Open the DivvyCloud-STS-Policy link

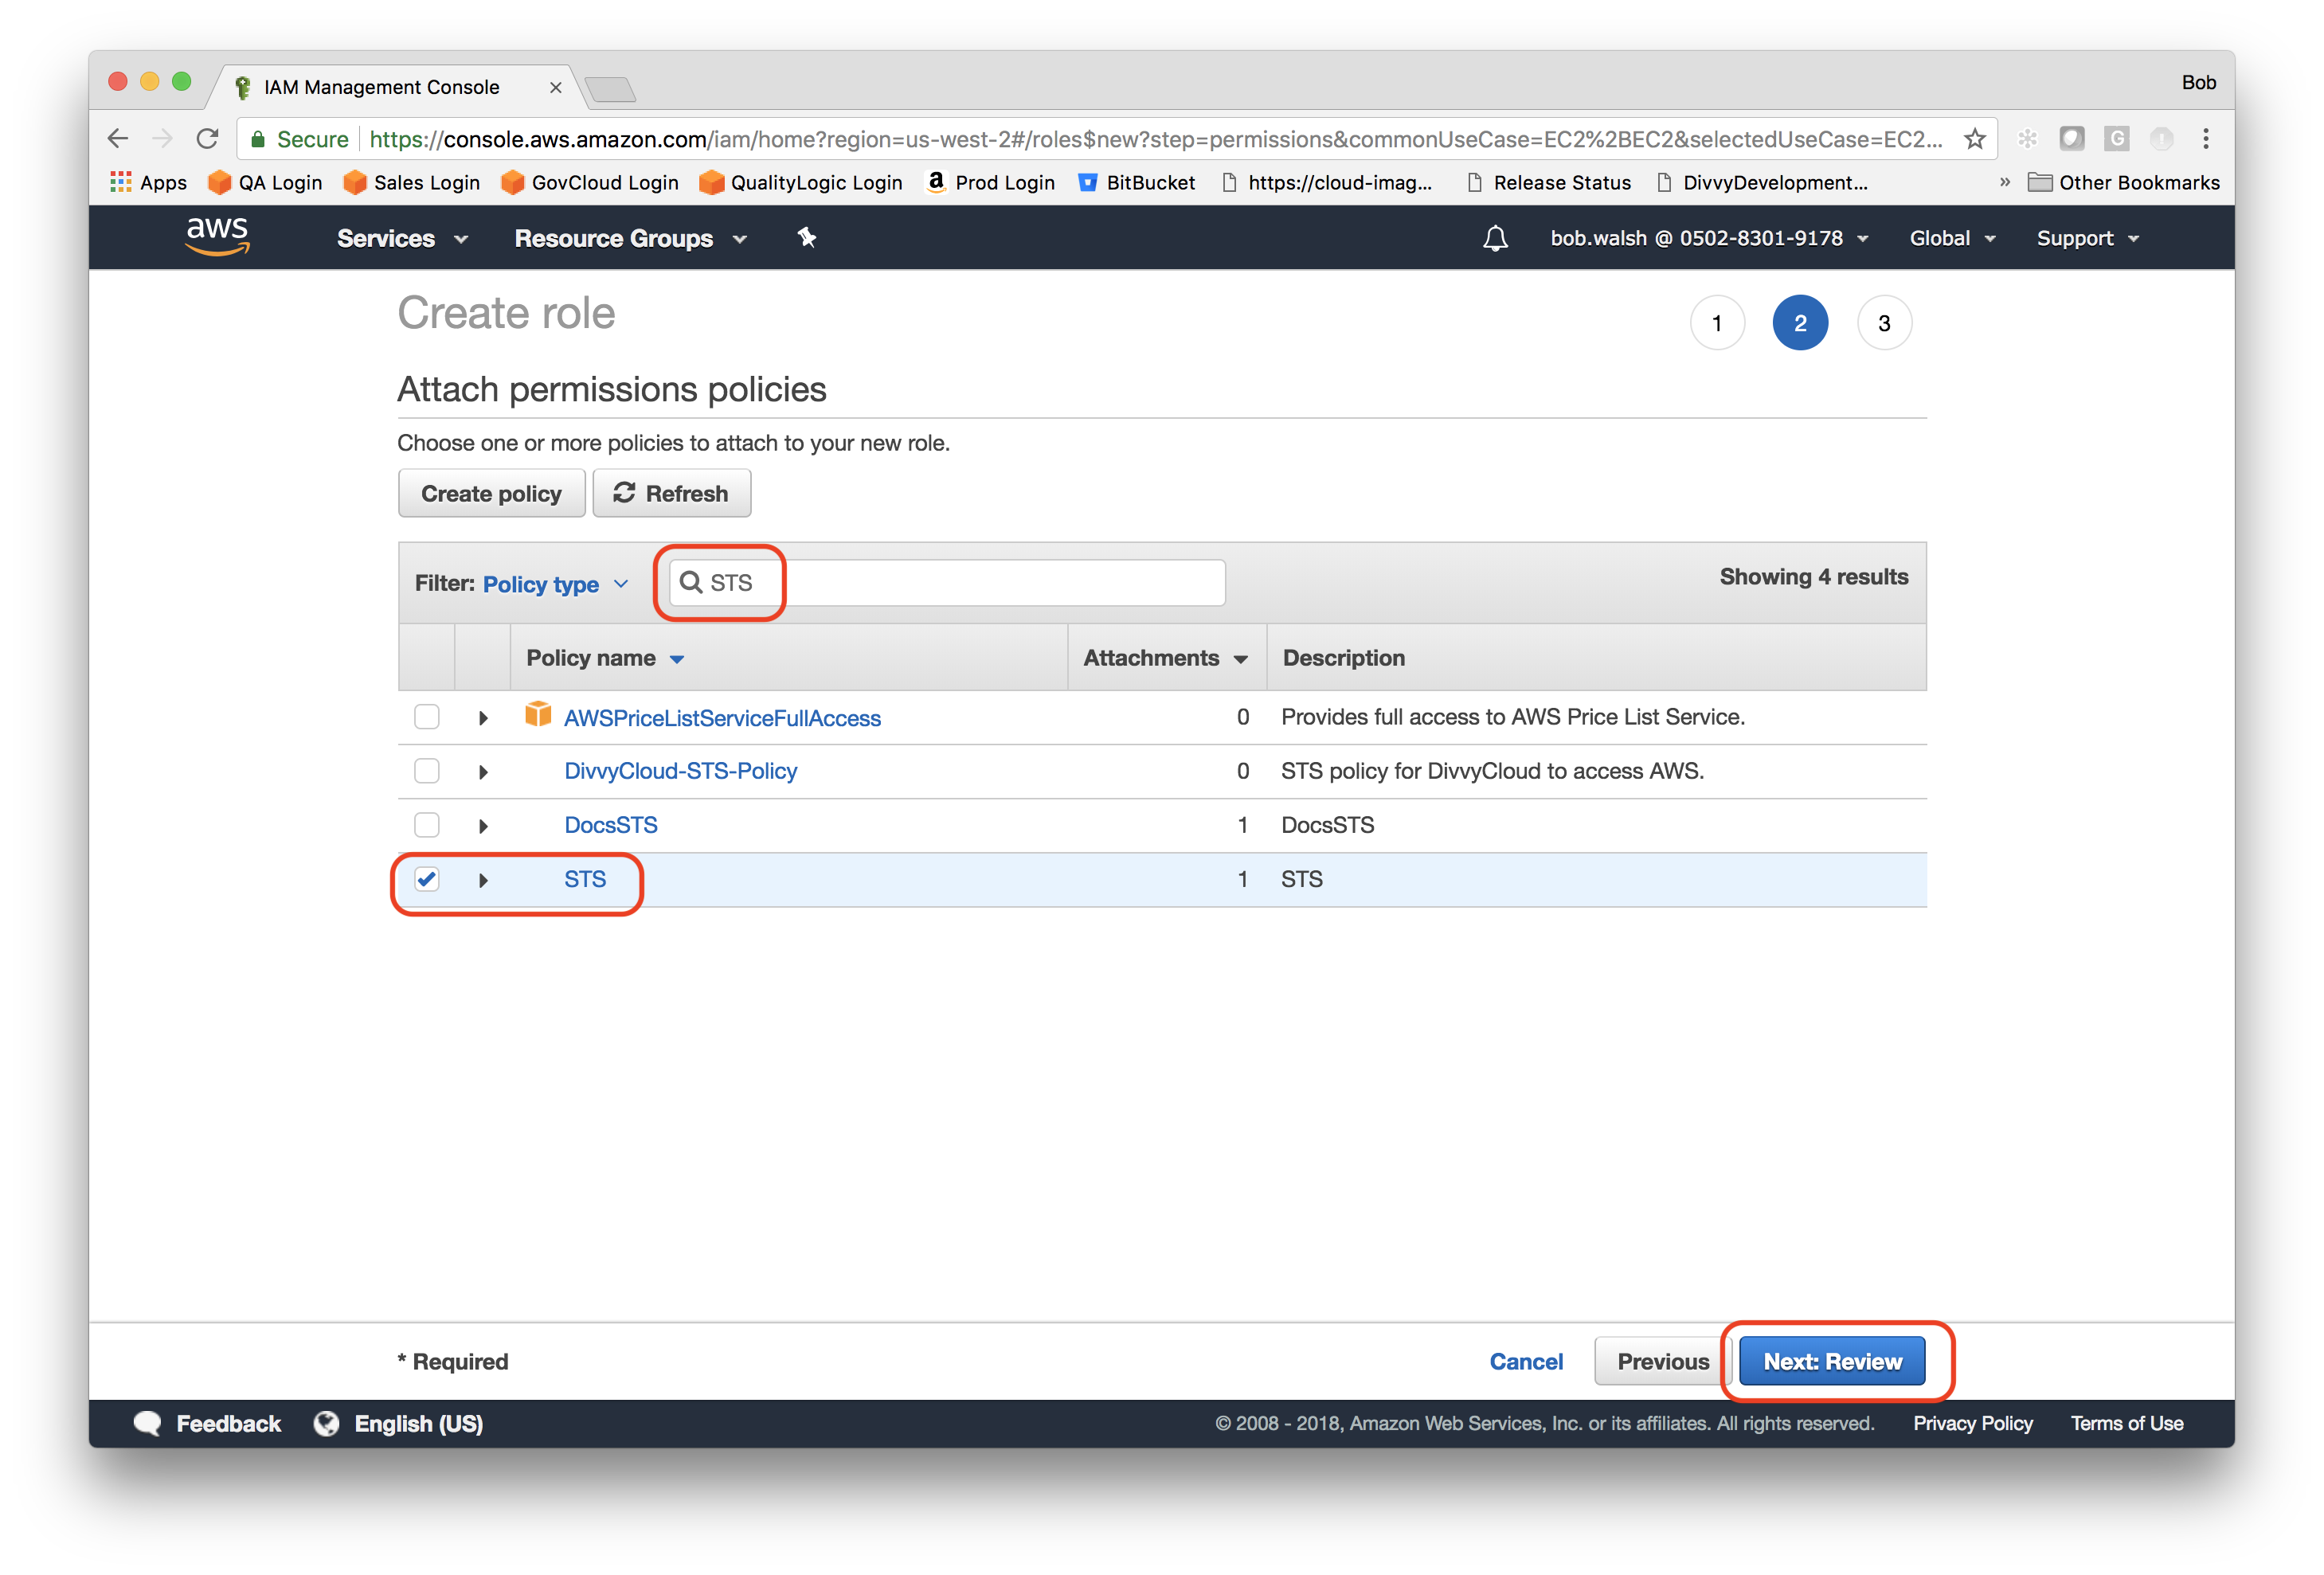[680, 771]
